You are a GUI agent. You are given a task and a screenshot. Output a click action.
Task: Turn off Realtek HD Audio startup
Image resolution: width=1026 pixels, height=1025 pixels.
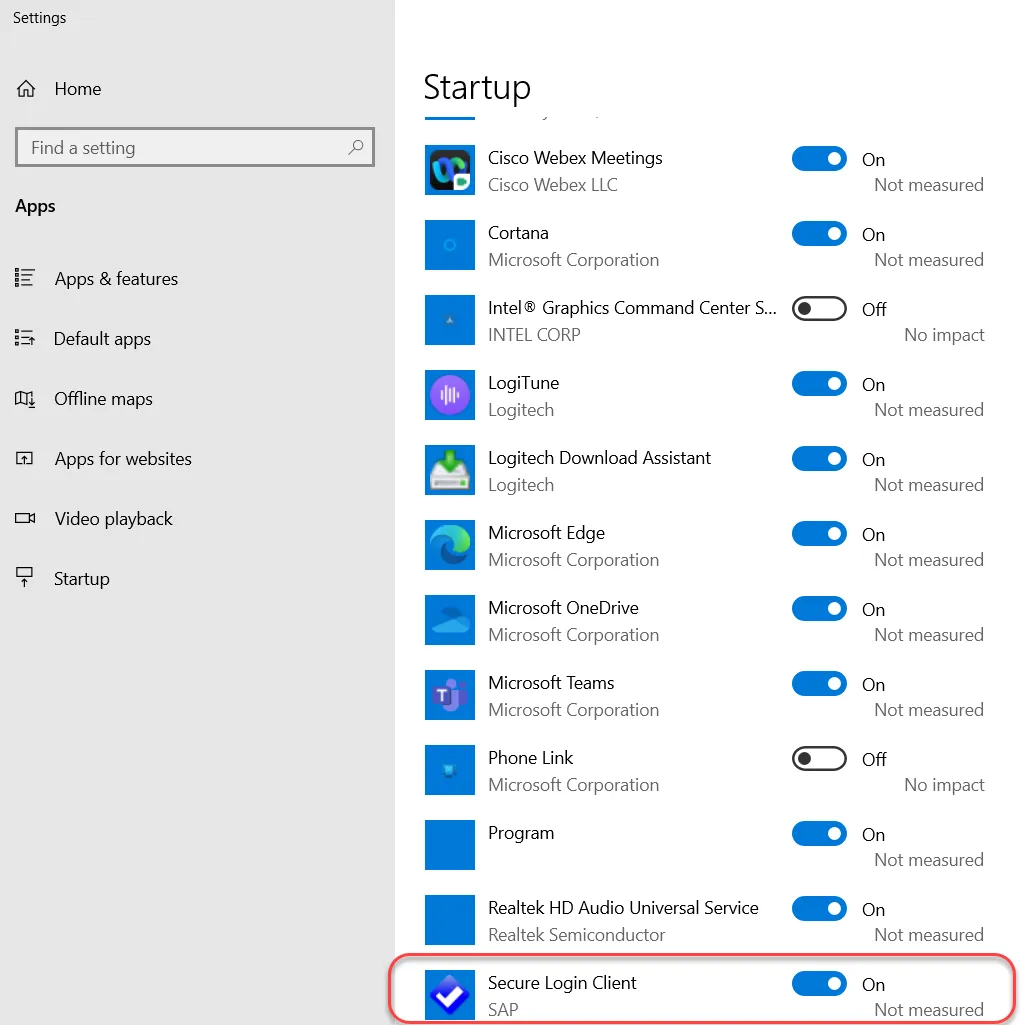pyautogui.click(x=819, y=908)
